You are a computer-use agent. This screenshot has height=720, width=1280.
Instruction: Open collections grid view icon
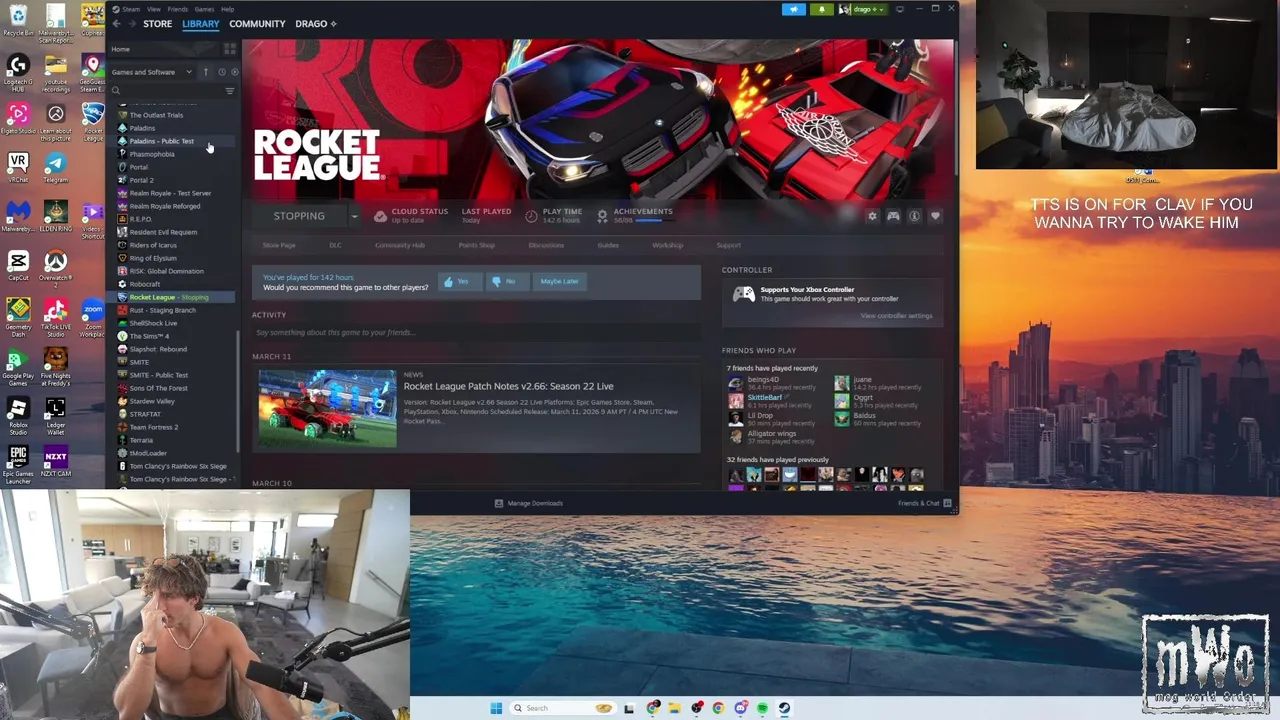point(230,49)
